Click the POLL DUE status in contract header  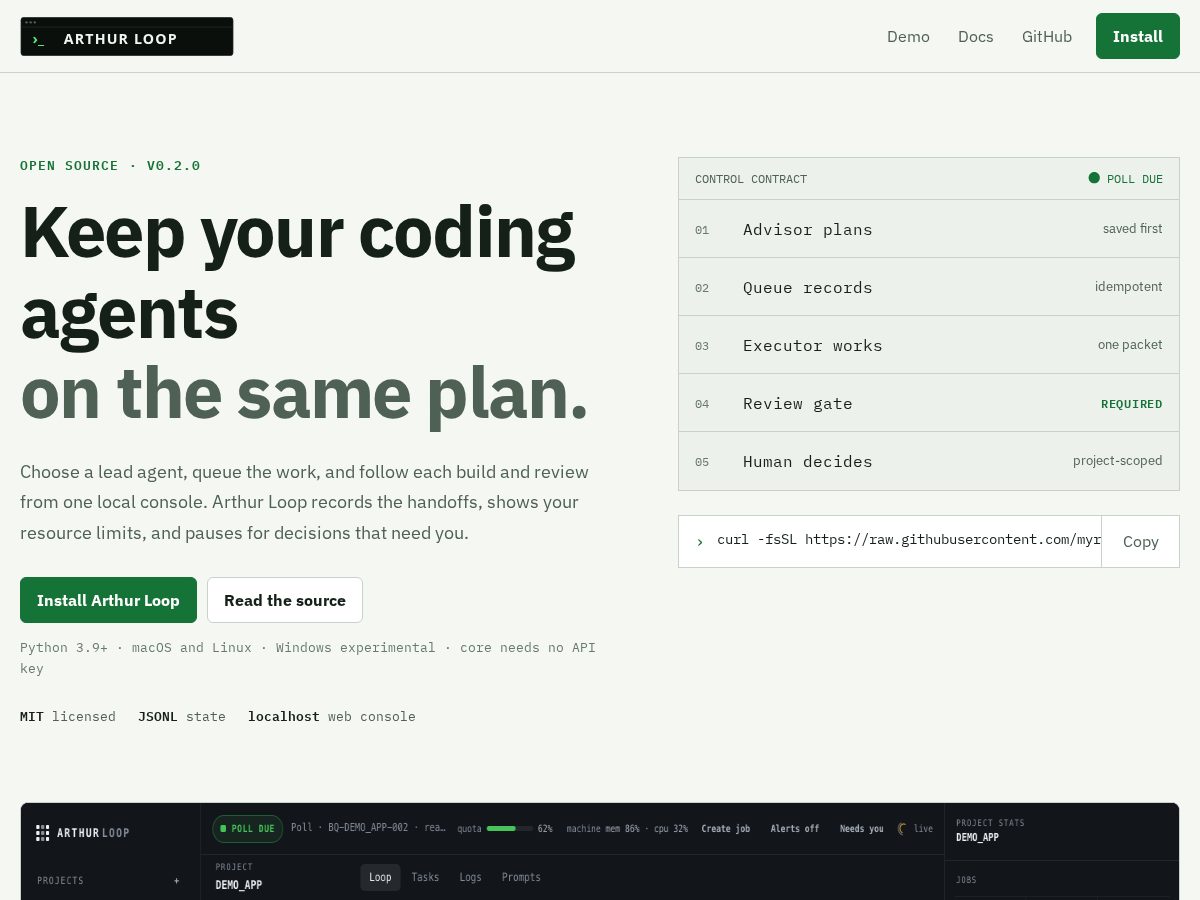pyautogui.click(x=1125, y=179)
